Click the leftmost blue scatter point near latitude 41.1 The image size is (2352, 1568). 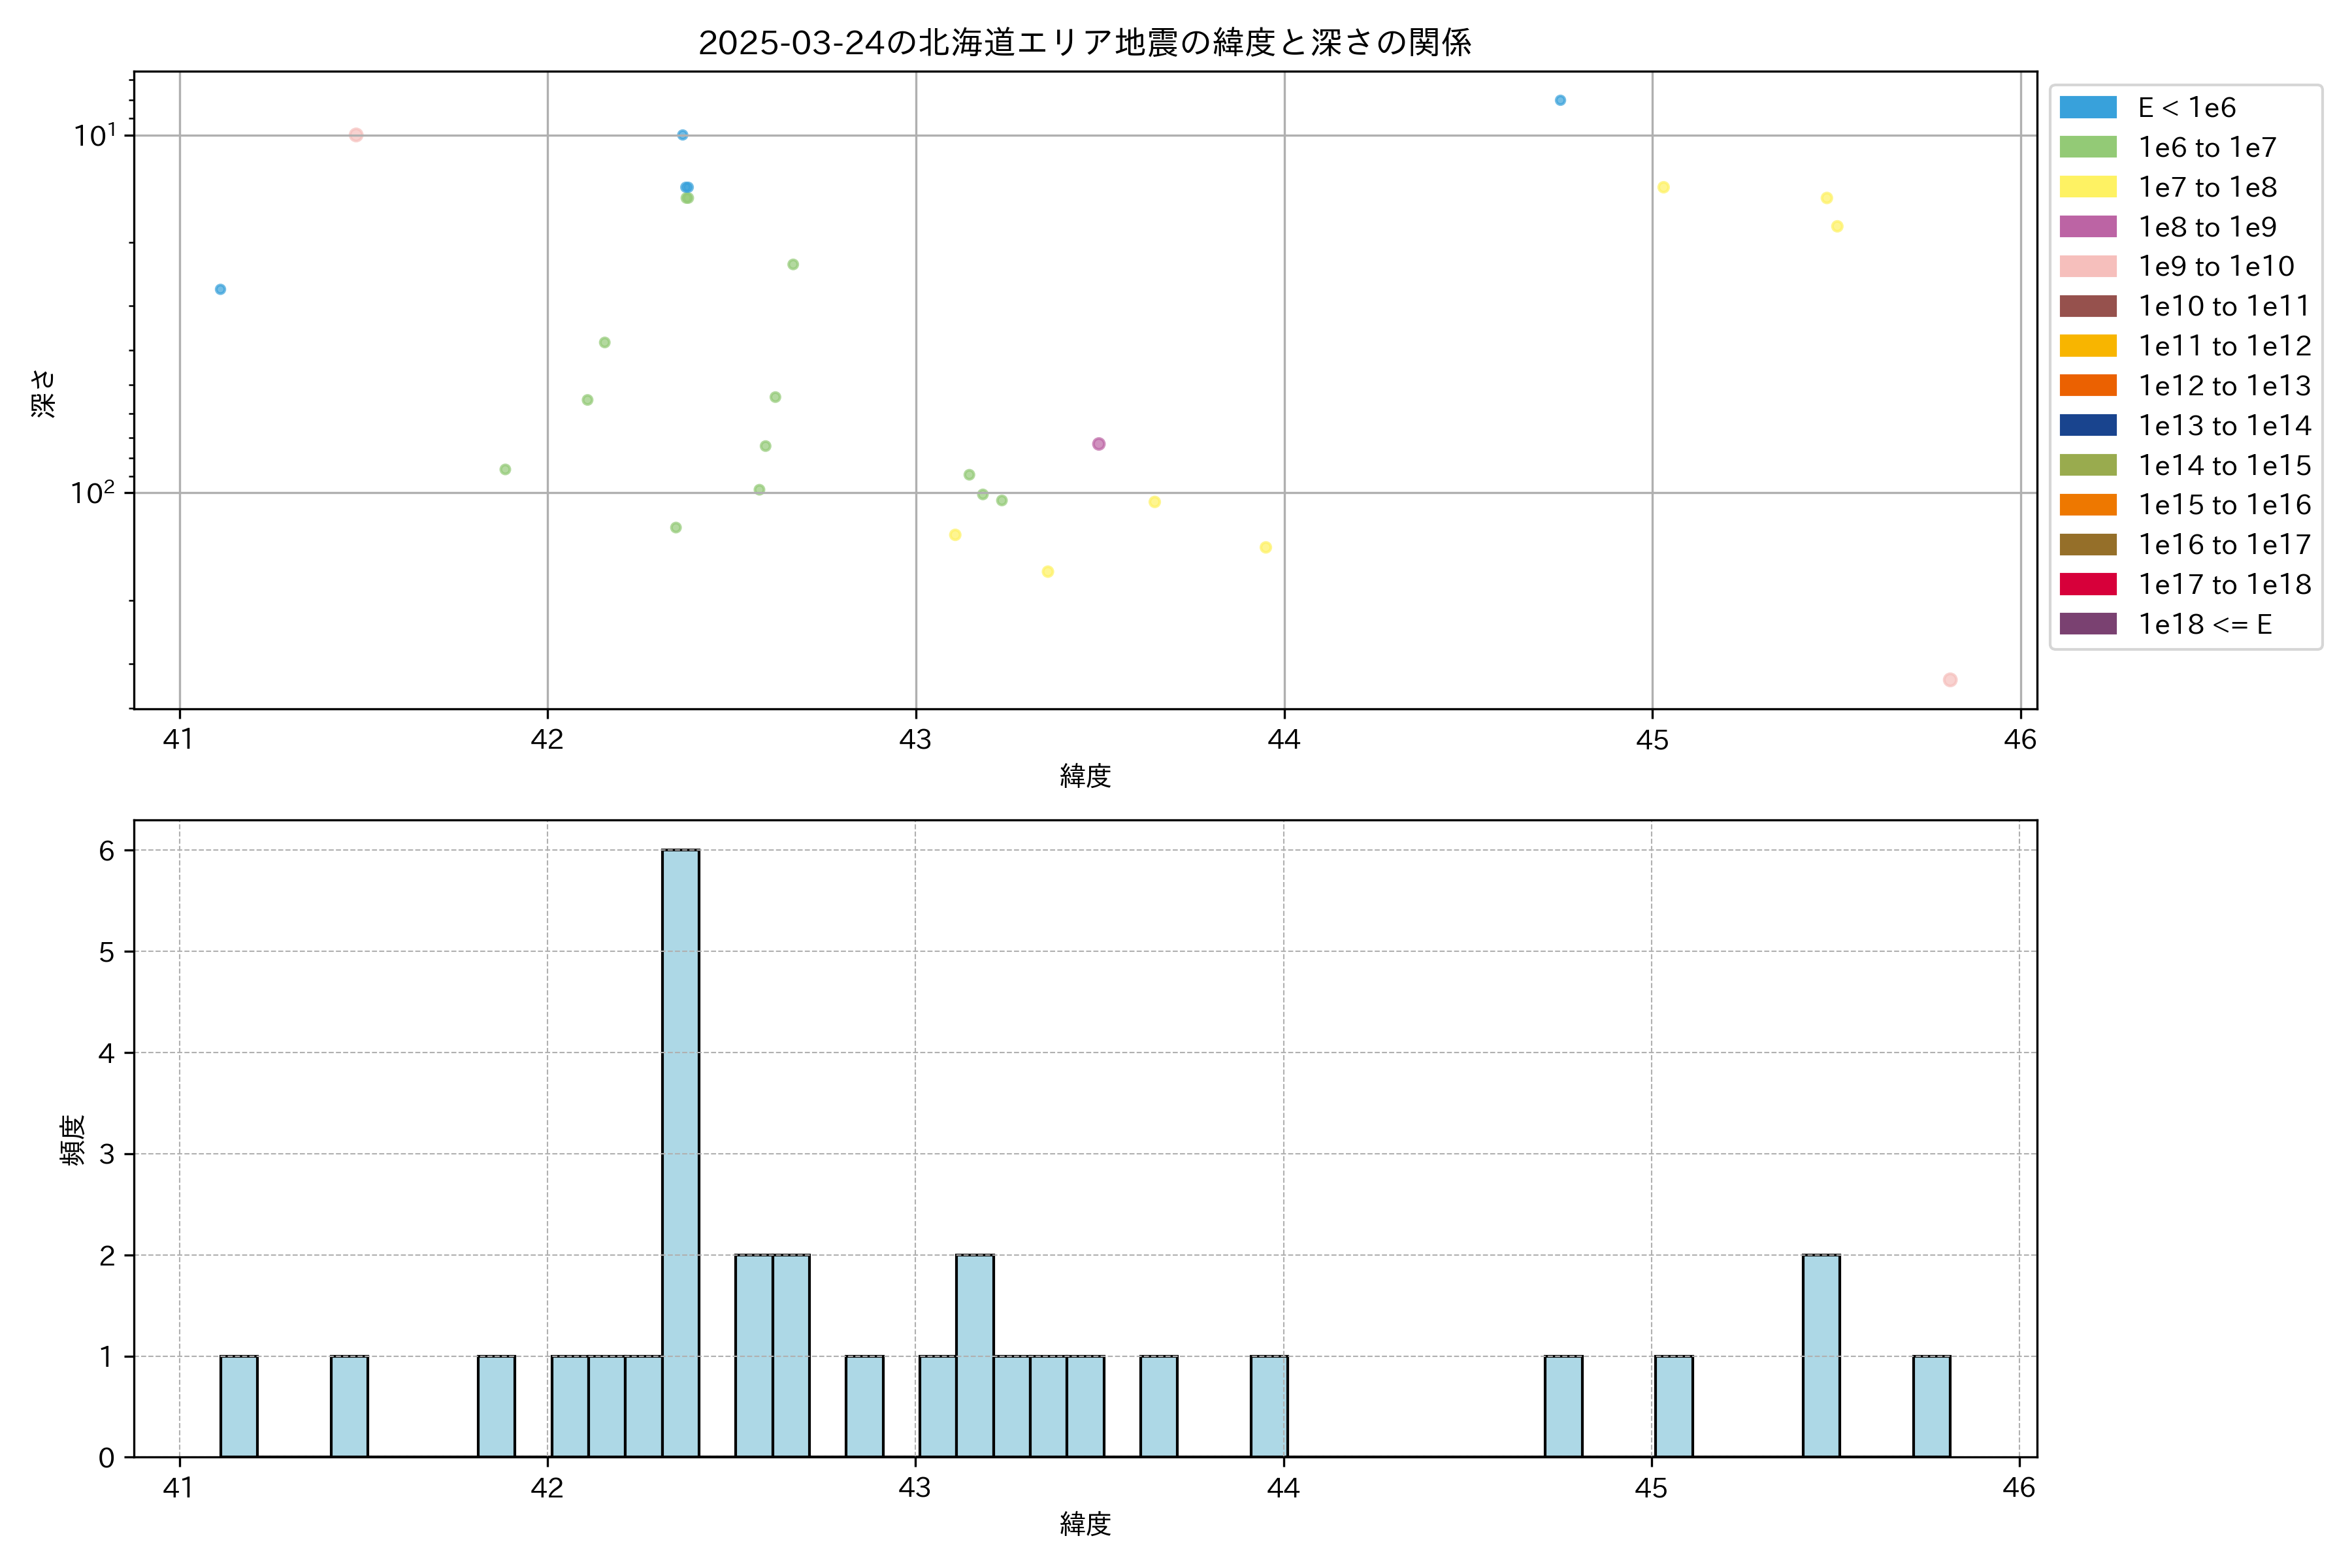tap(220, 289)
